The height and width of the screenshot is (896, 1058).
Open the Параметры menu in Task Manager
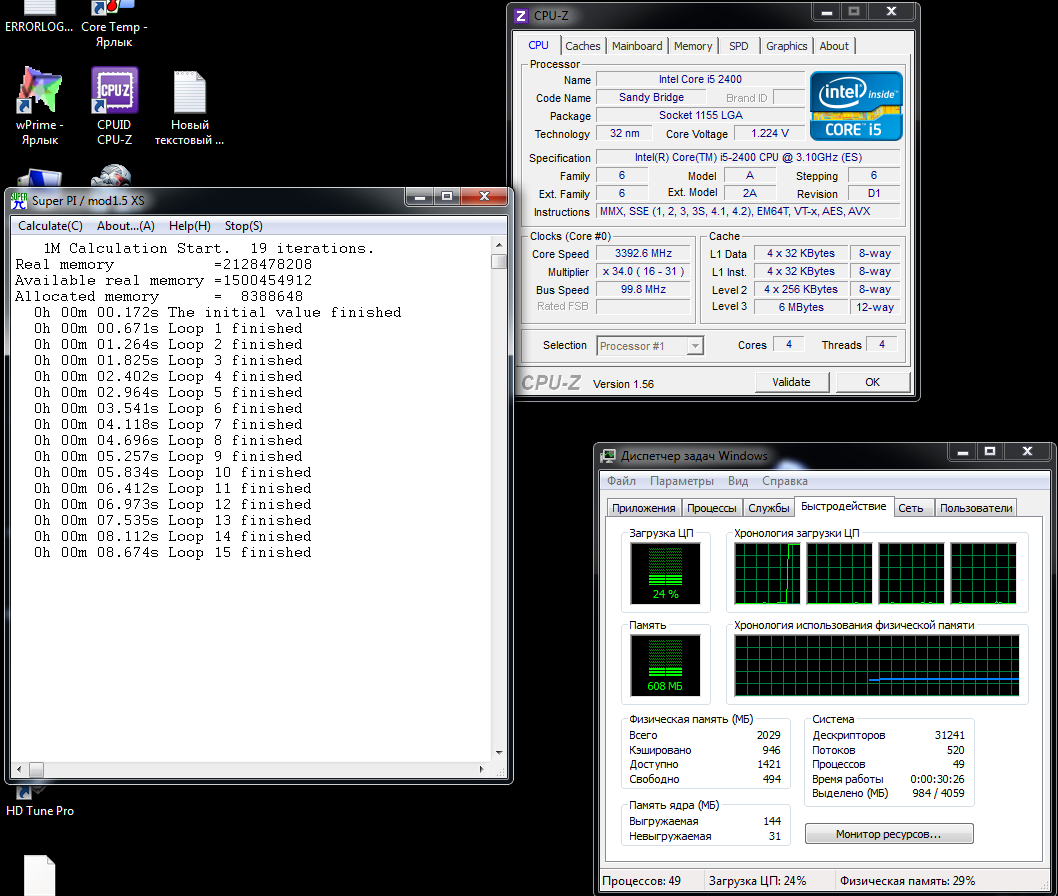tap(682, 481)
